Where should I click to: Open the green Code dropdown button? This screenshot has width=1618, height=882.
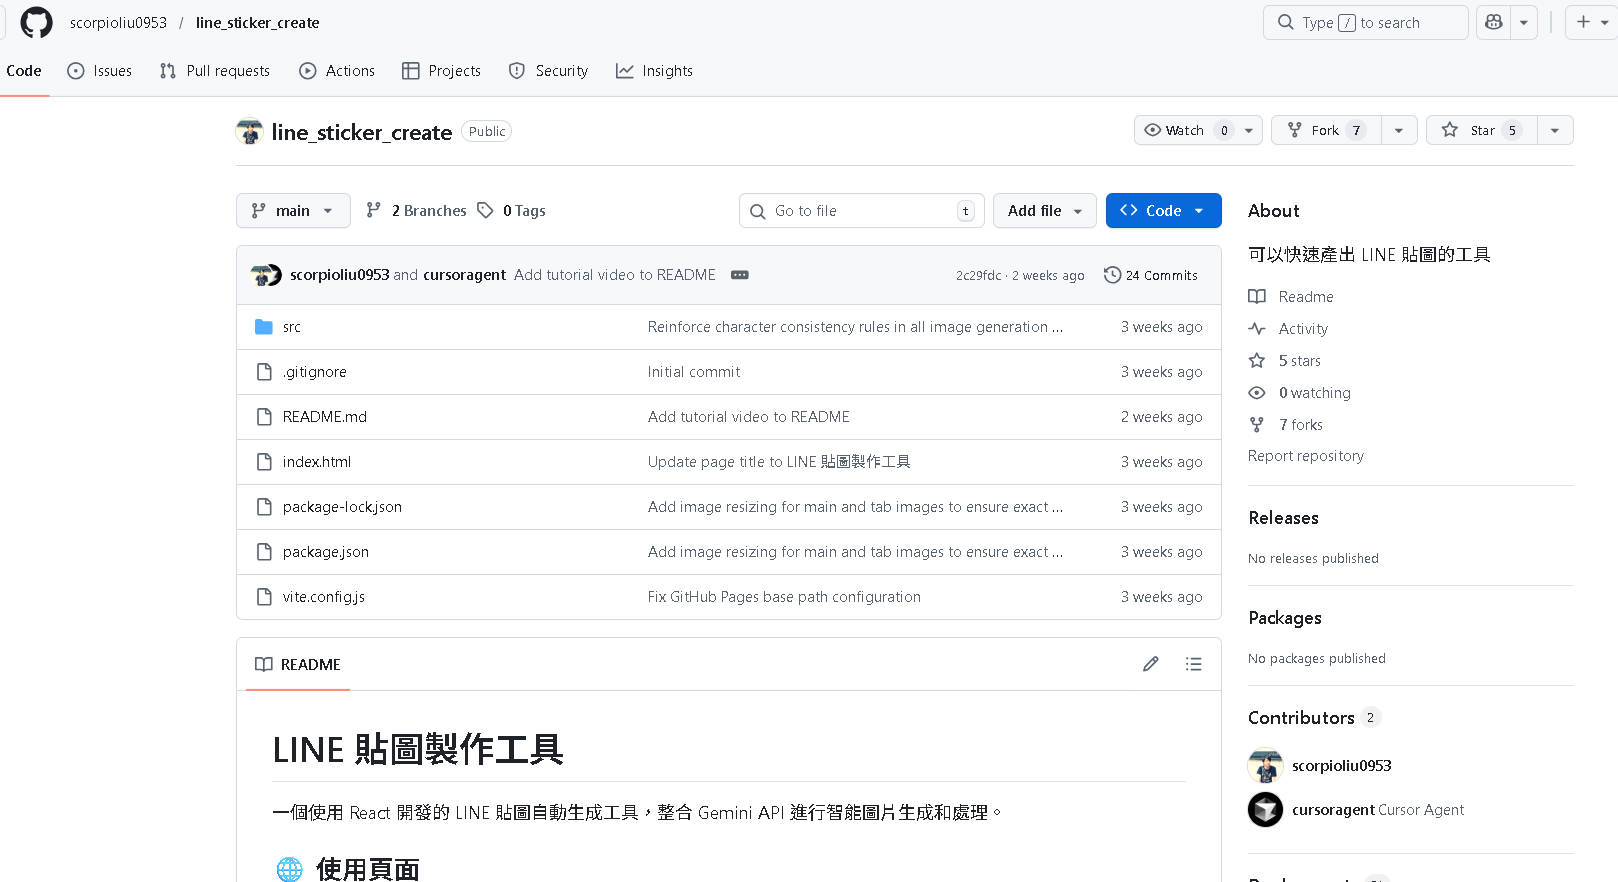(1163, 210)
